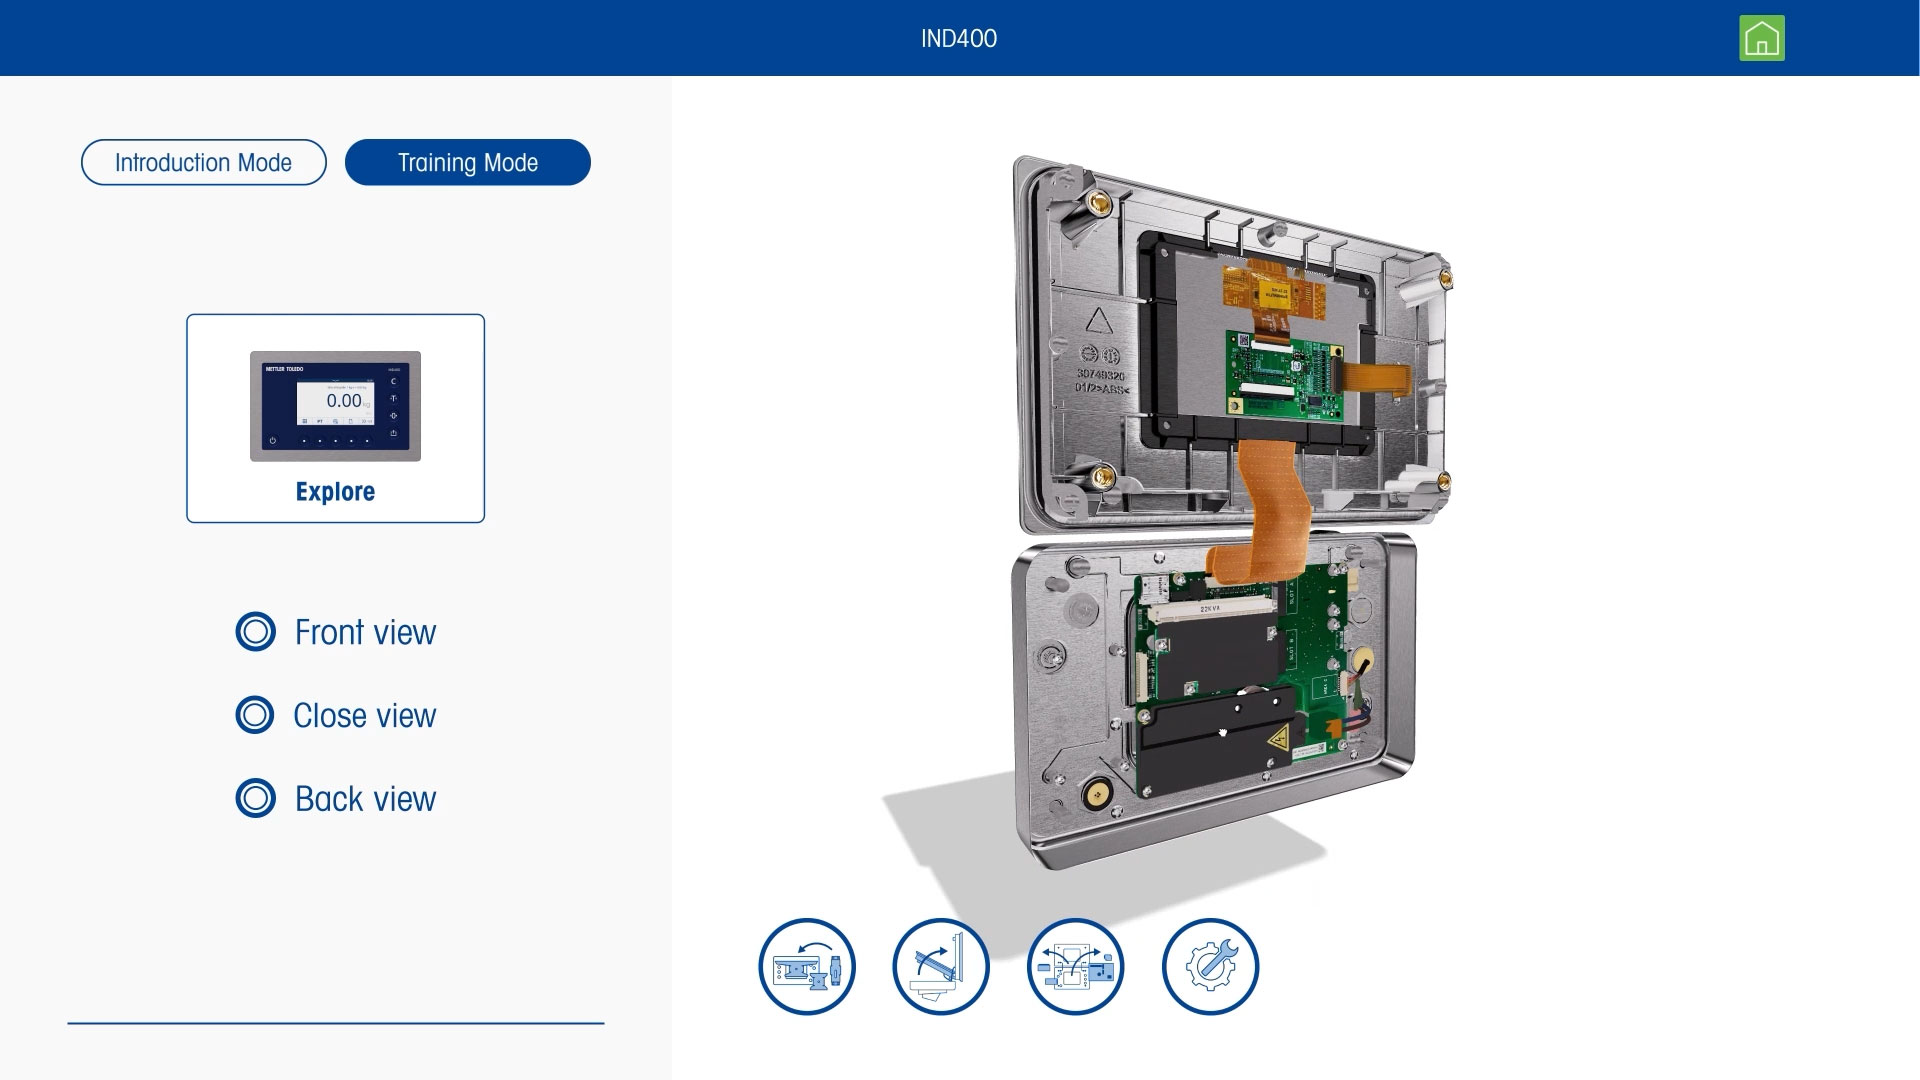
Task: Click the open enclosure cover icon
Action: pyautogui.click(x=940, y=967)
